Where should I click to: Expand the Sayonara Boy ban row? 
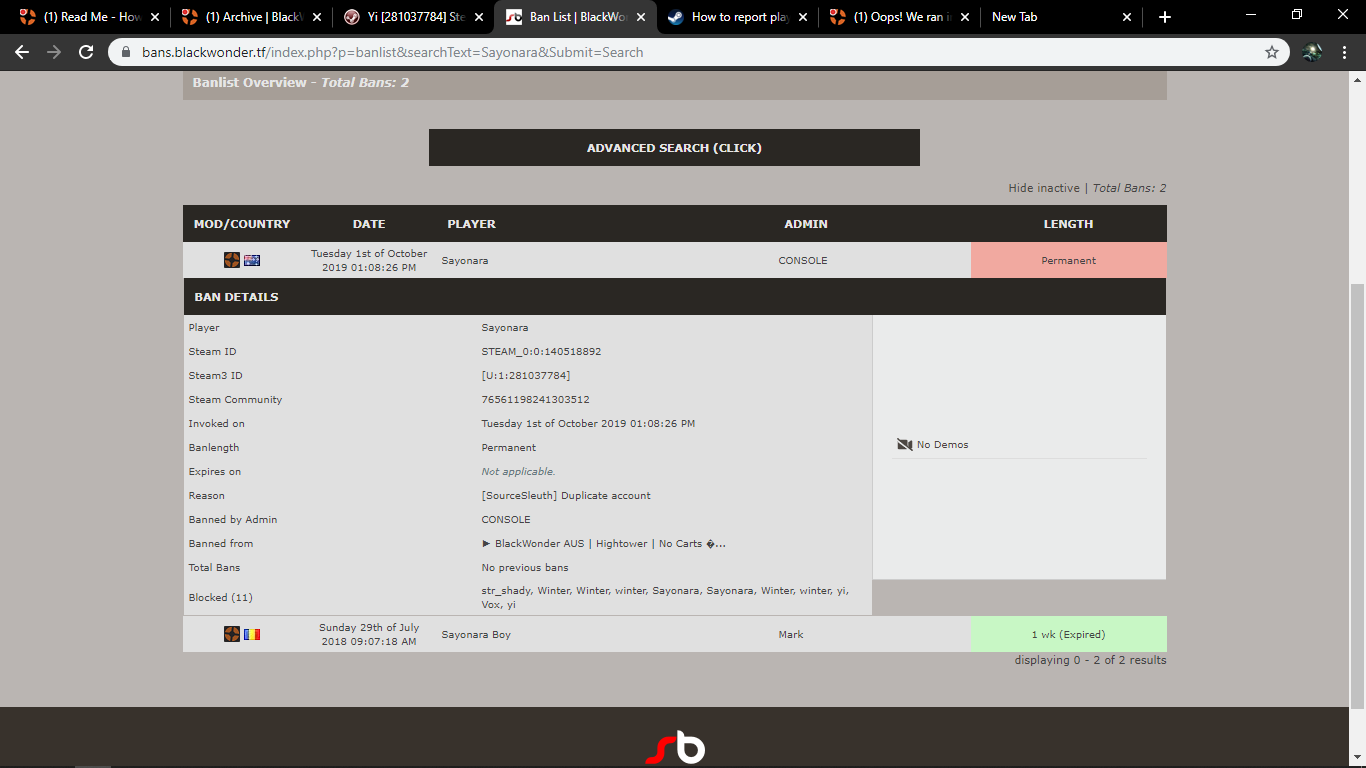674,634
